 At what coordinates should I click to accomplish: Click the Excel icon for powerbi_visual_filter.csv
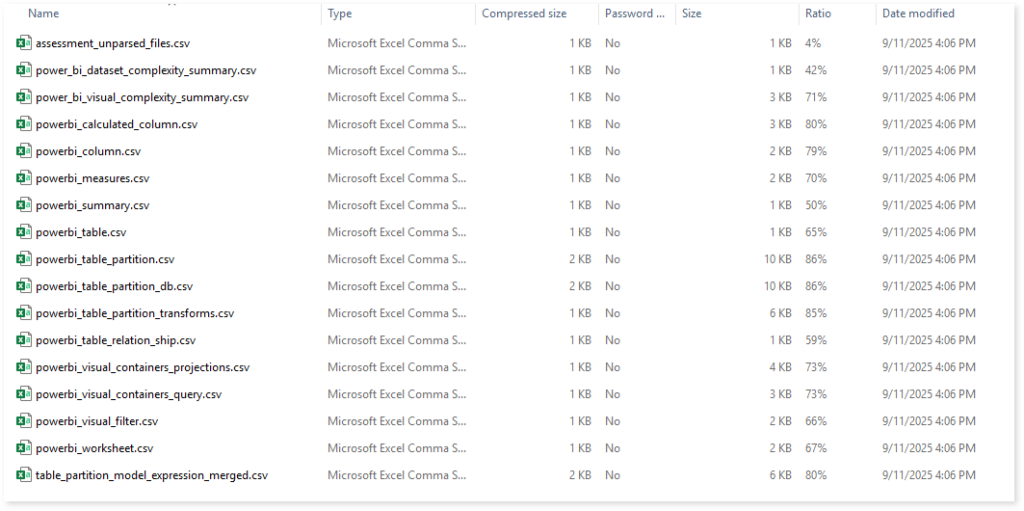click(x=24, y=421)
